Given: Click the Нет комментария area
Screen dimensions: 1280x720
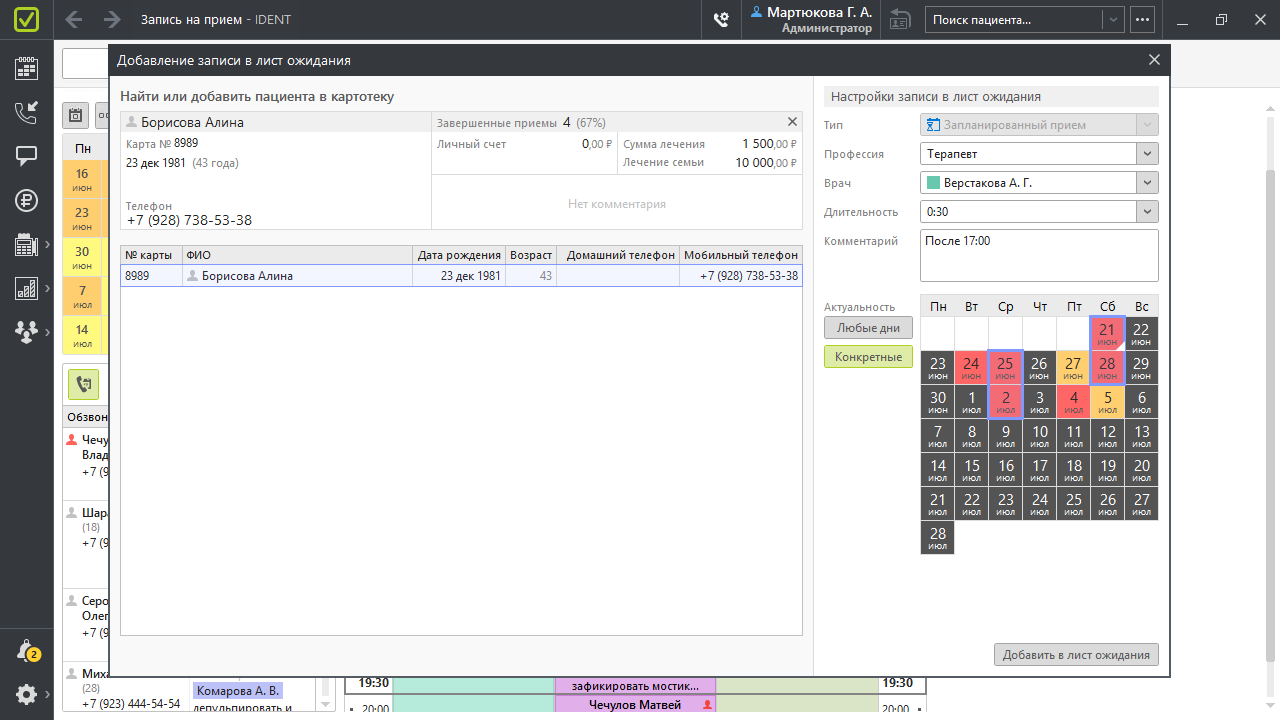Looking at the screenshot, I should click(x=616, y=203).
